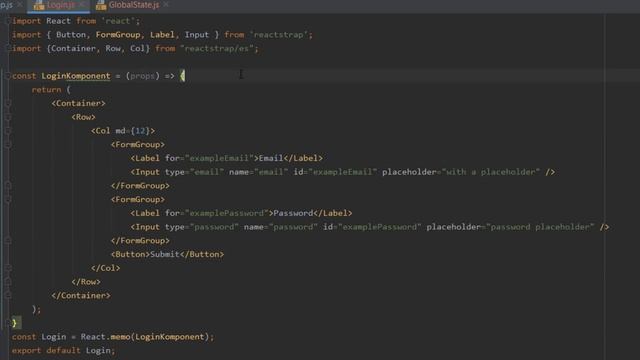The image size is (640, 360).
Task: Fold the <Col md={12}> block in gutter
Action: (8, 131)
